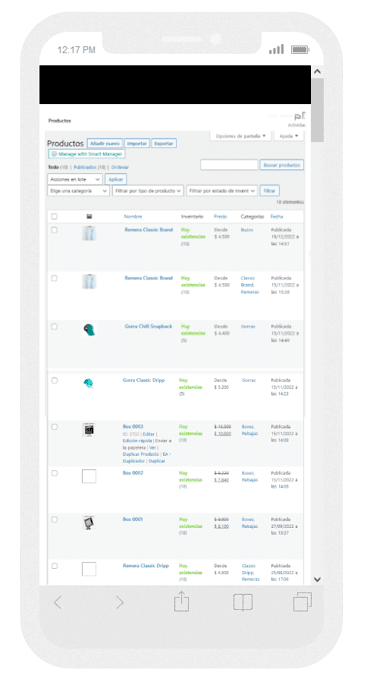Sort by the Fecha column header
This screenshot has height=679, width=367.
click(277, 216)
